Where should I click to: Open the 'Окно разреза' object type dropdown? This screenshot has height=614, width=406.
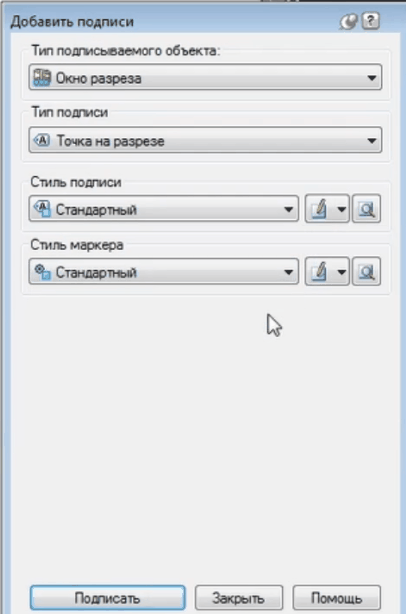[205, 78]
